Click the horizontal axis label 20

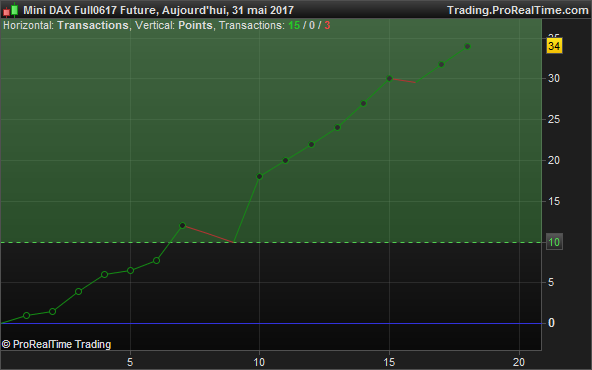pos(519,362)
